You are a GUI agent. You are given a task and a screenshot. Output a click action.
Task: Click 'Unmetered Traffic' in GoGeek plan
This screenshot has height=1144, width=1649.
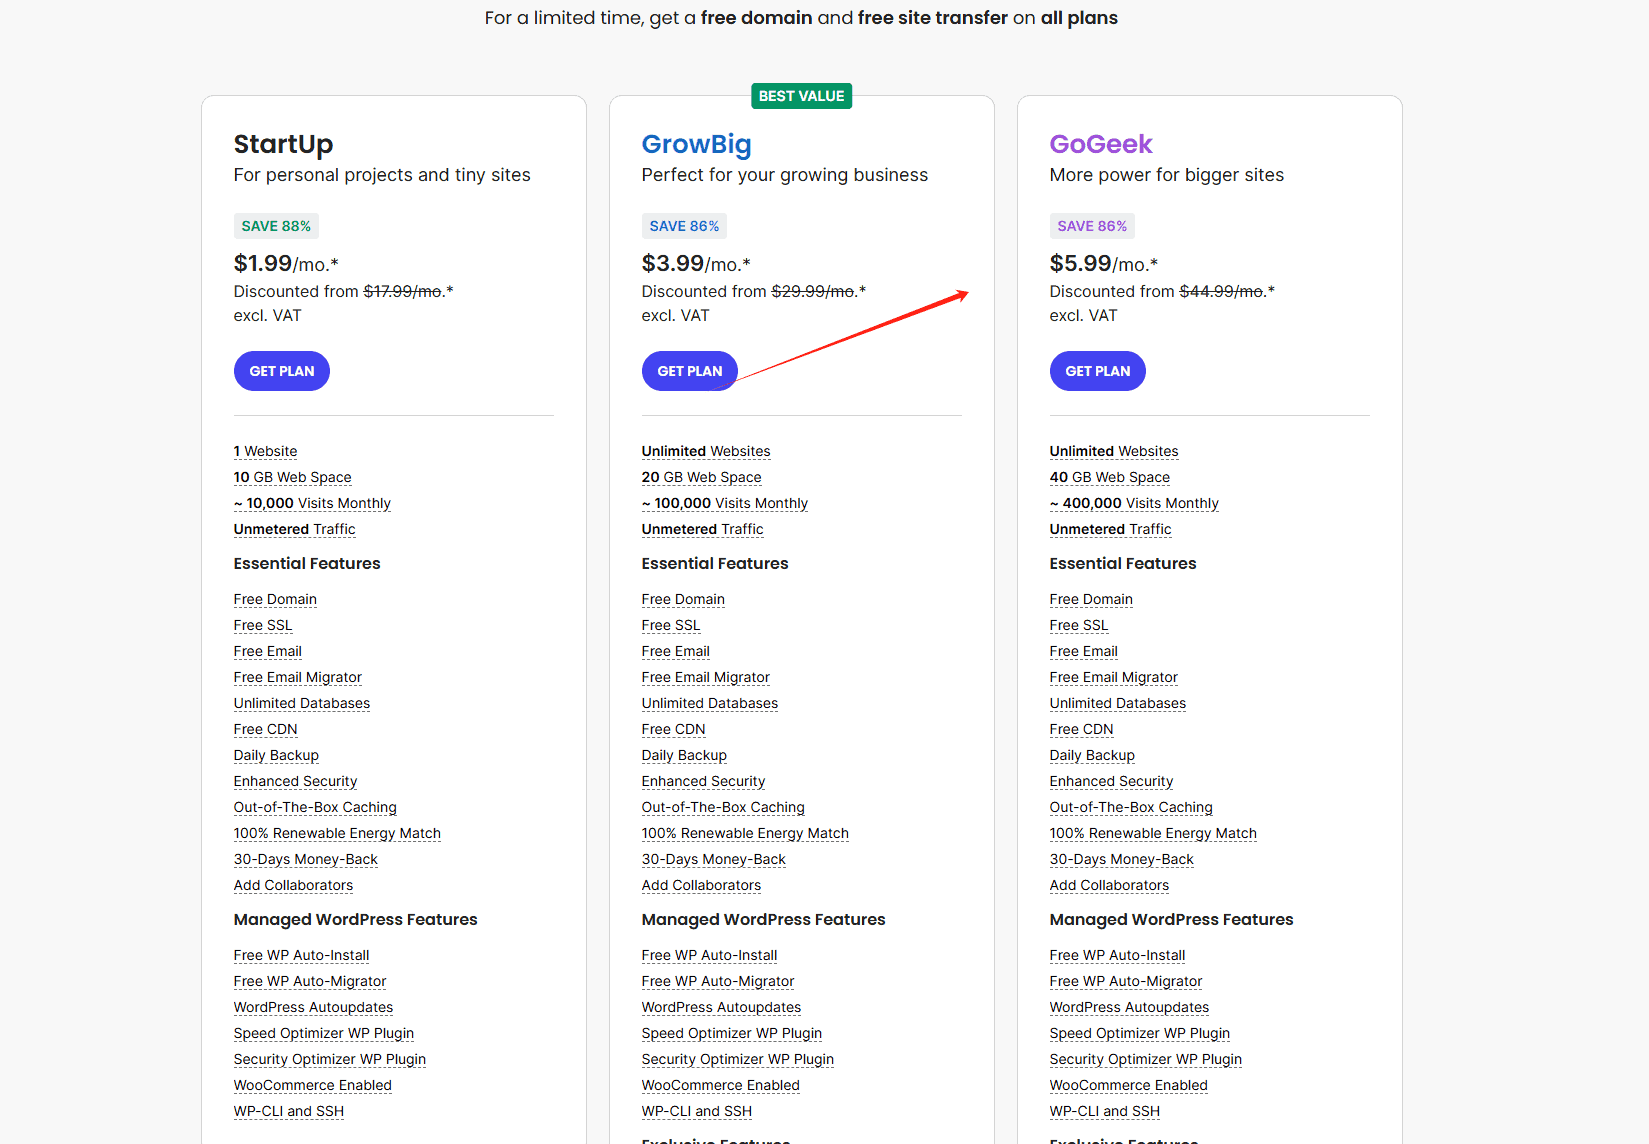click(x=1111, y=529)
